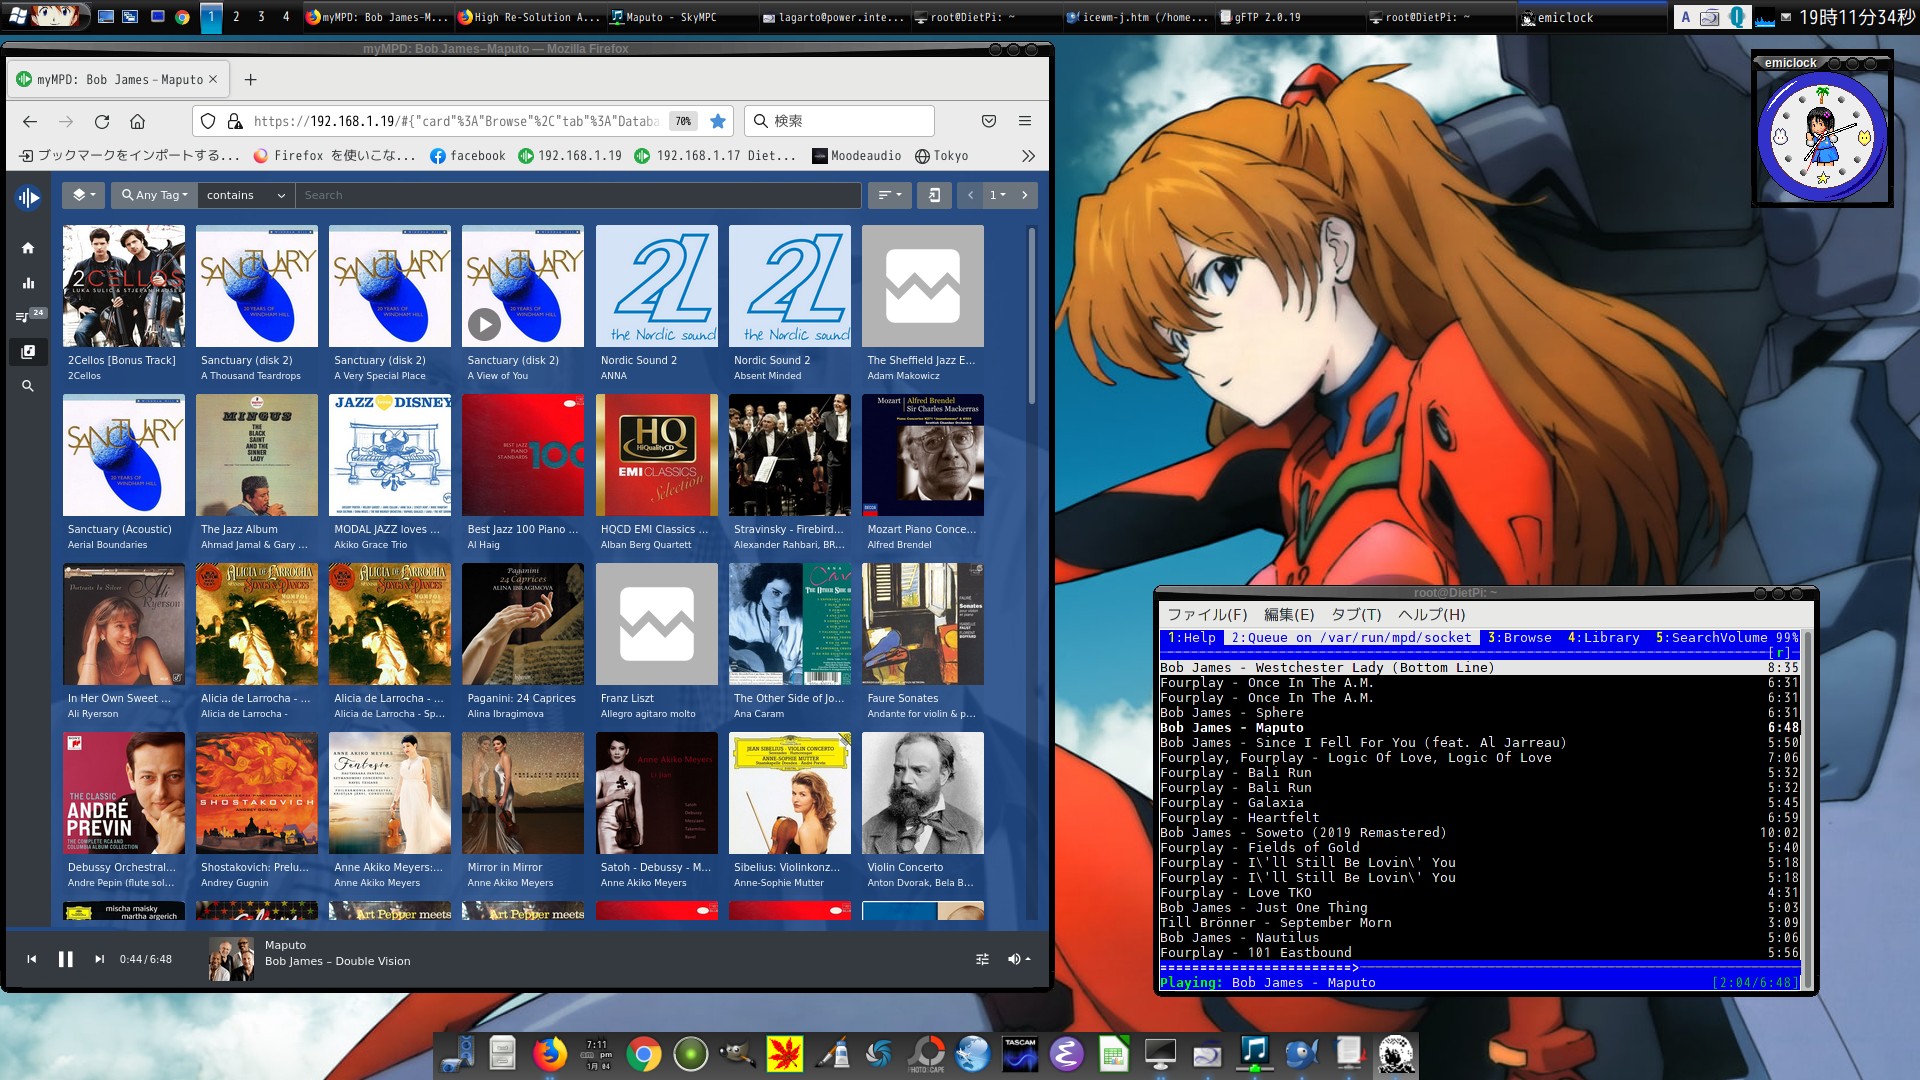Click the album search input field

pyautogui.click(x=577, y=195)
